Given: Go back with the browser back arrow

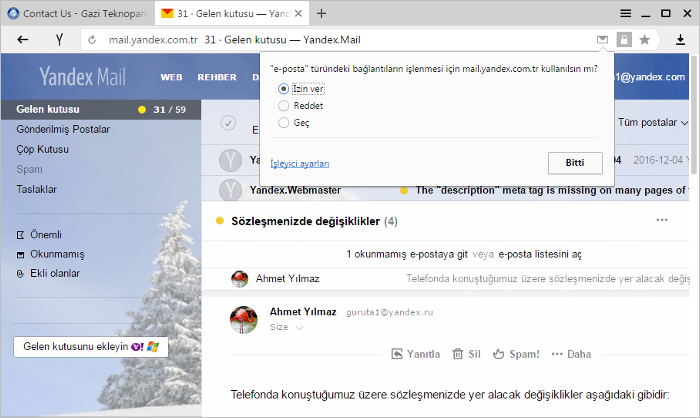Looking at the screenshot, I should click(23, 40).
